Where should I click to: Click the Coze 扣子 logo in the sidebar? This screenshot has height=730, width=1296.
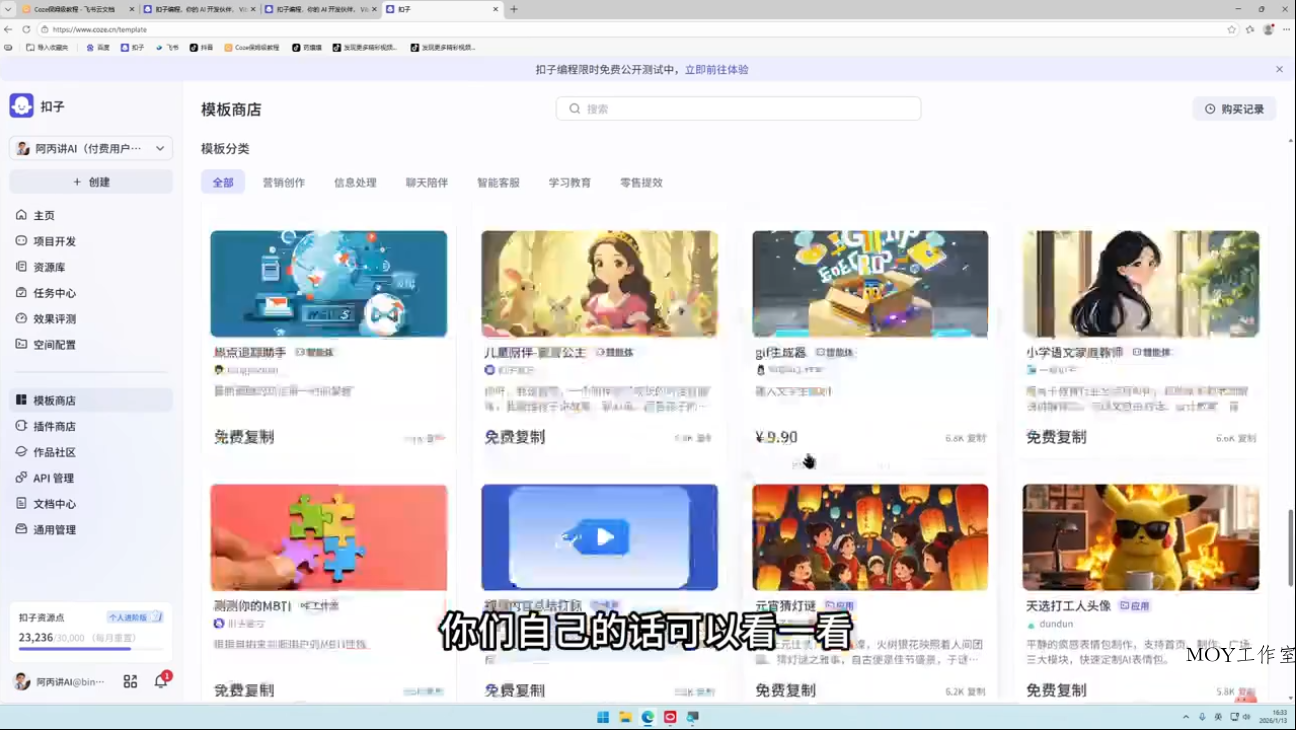coord(21,106)
